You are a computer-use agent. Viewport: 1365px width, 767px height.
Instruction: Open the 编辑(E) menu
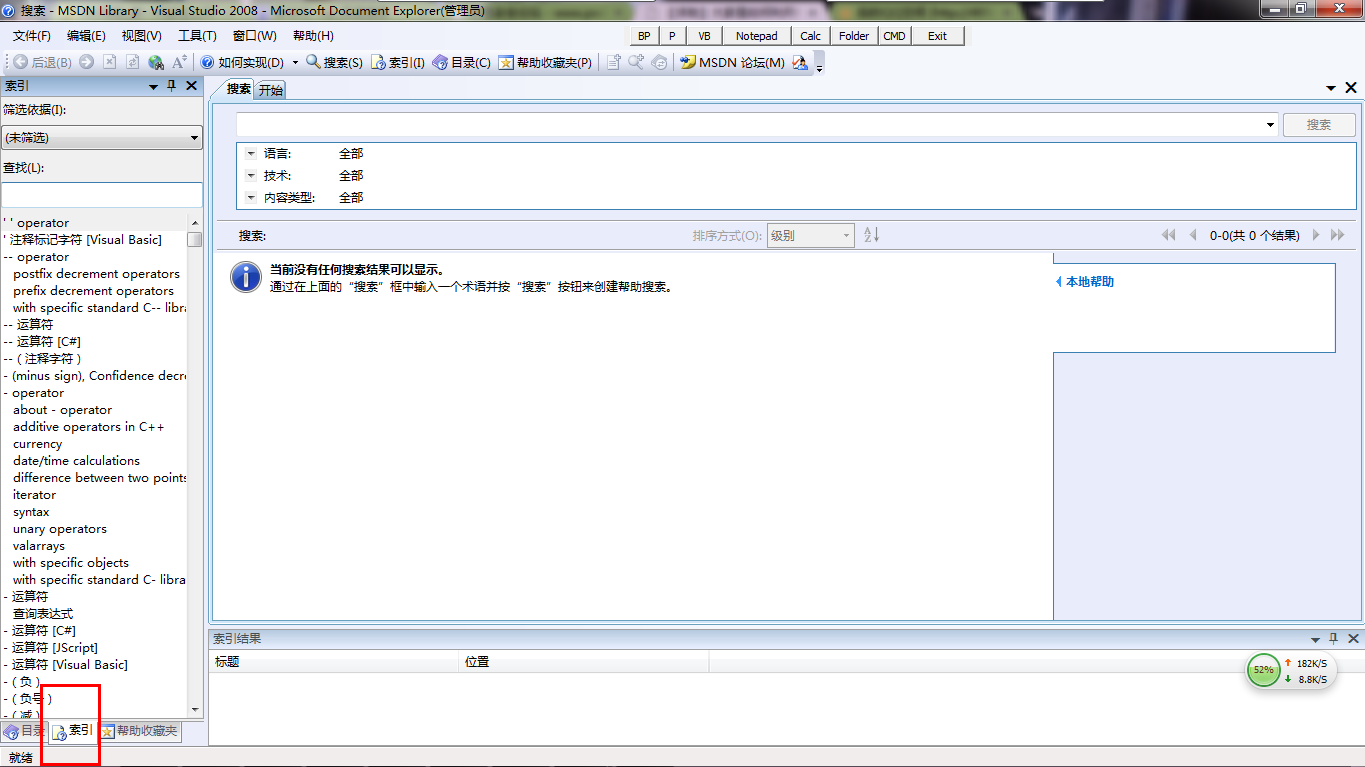[x=86, y=36]
